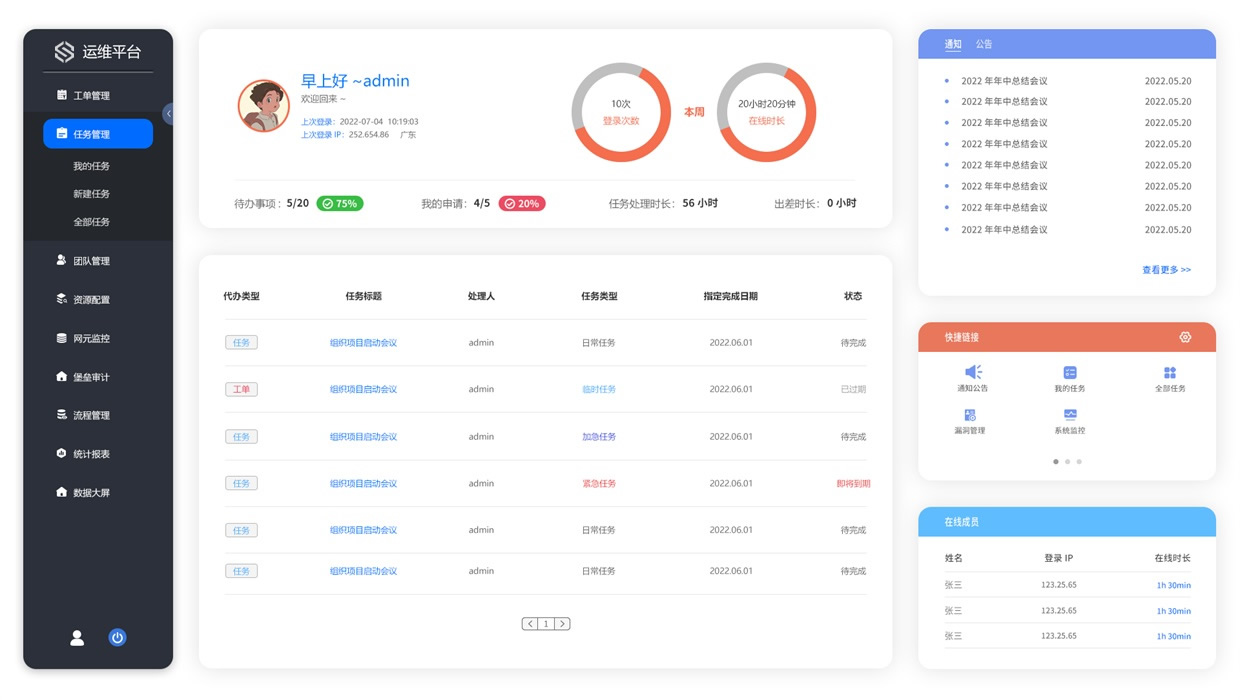1240x700 pixels.
Task: Expand the 团队管理 sidebar menu
Action: pos(91,261)
